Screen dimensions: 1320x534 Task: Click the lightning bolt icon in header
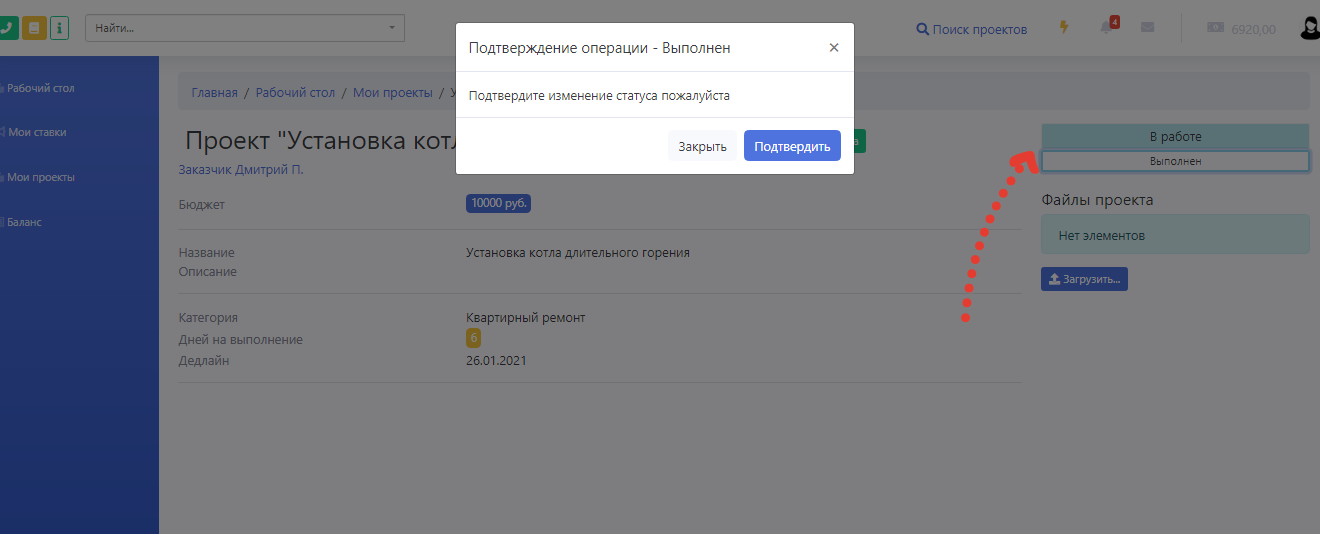(1064, 27)
